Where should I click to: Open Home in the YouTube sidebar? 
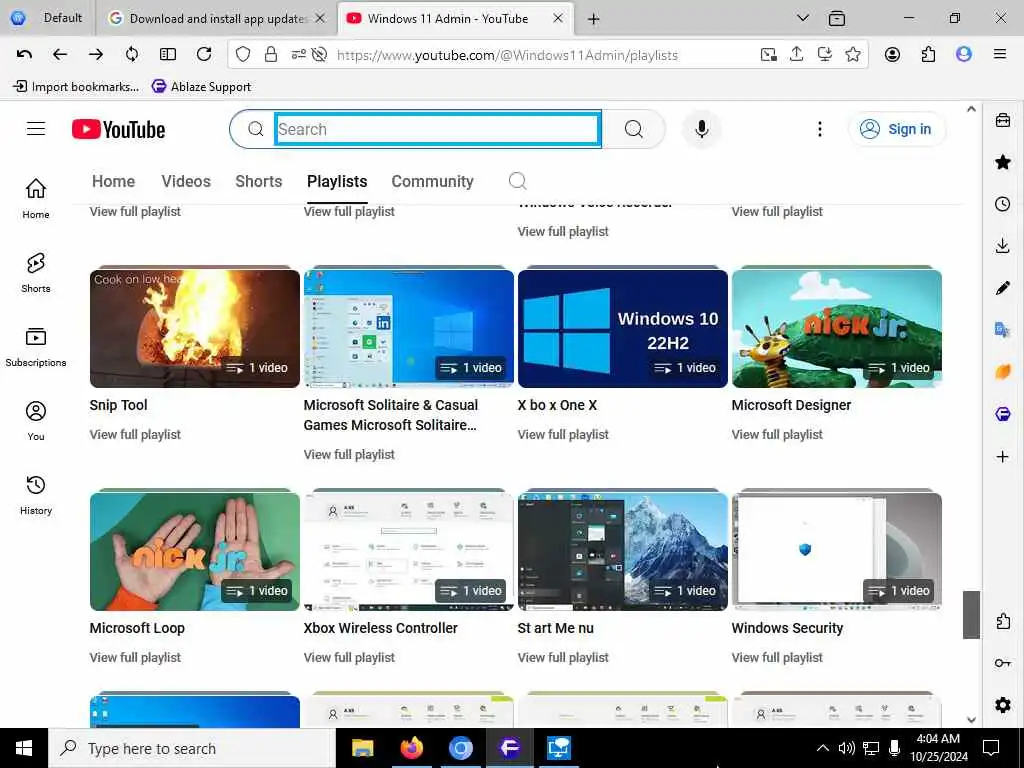coord(36,199)
